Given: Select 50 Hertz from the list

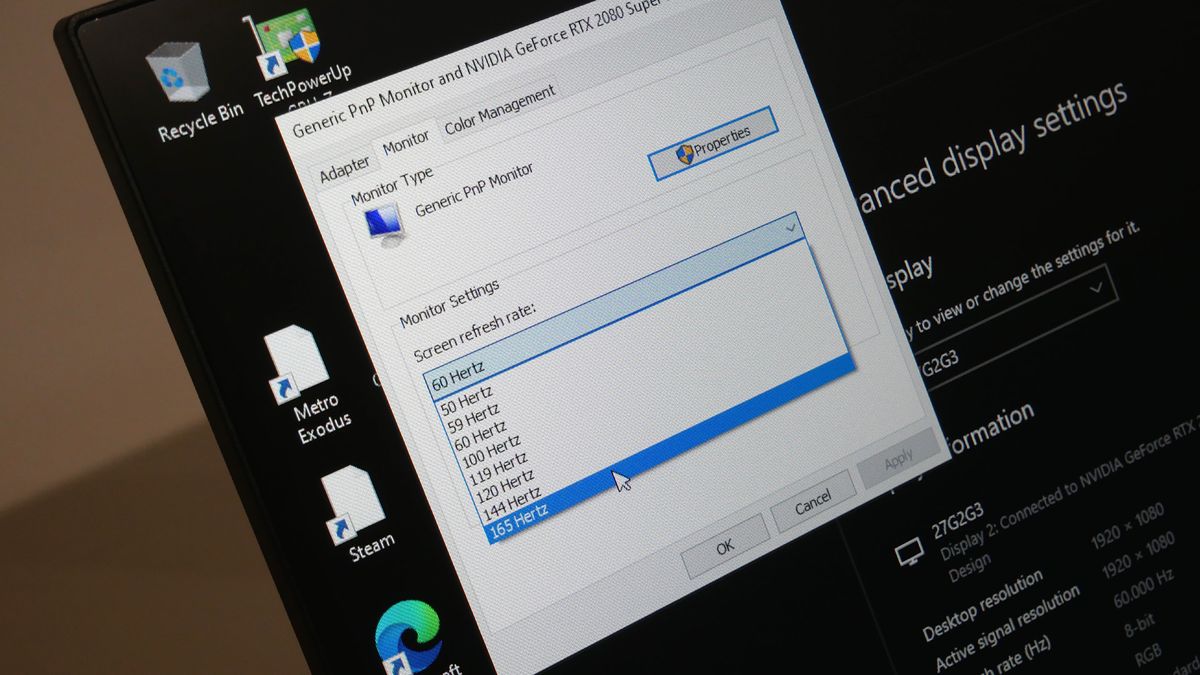Looking at the screenshot, I should point(467,400).
